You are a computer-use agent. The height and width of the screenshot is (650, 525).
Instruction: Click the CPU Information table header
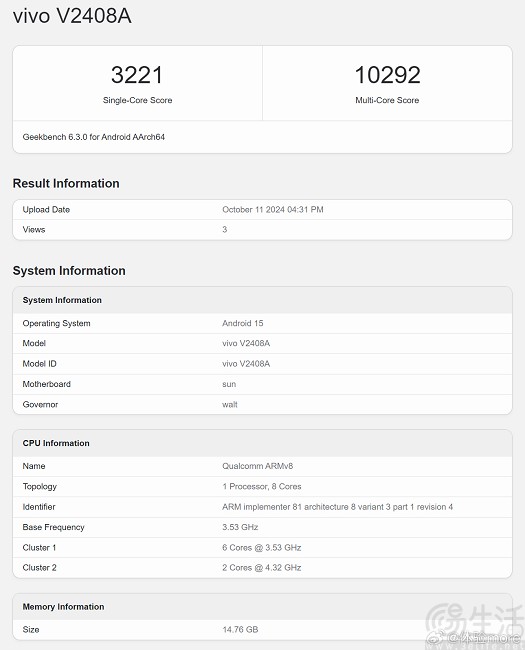(262, 443)
